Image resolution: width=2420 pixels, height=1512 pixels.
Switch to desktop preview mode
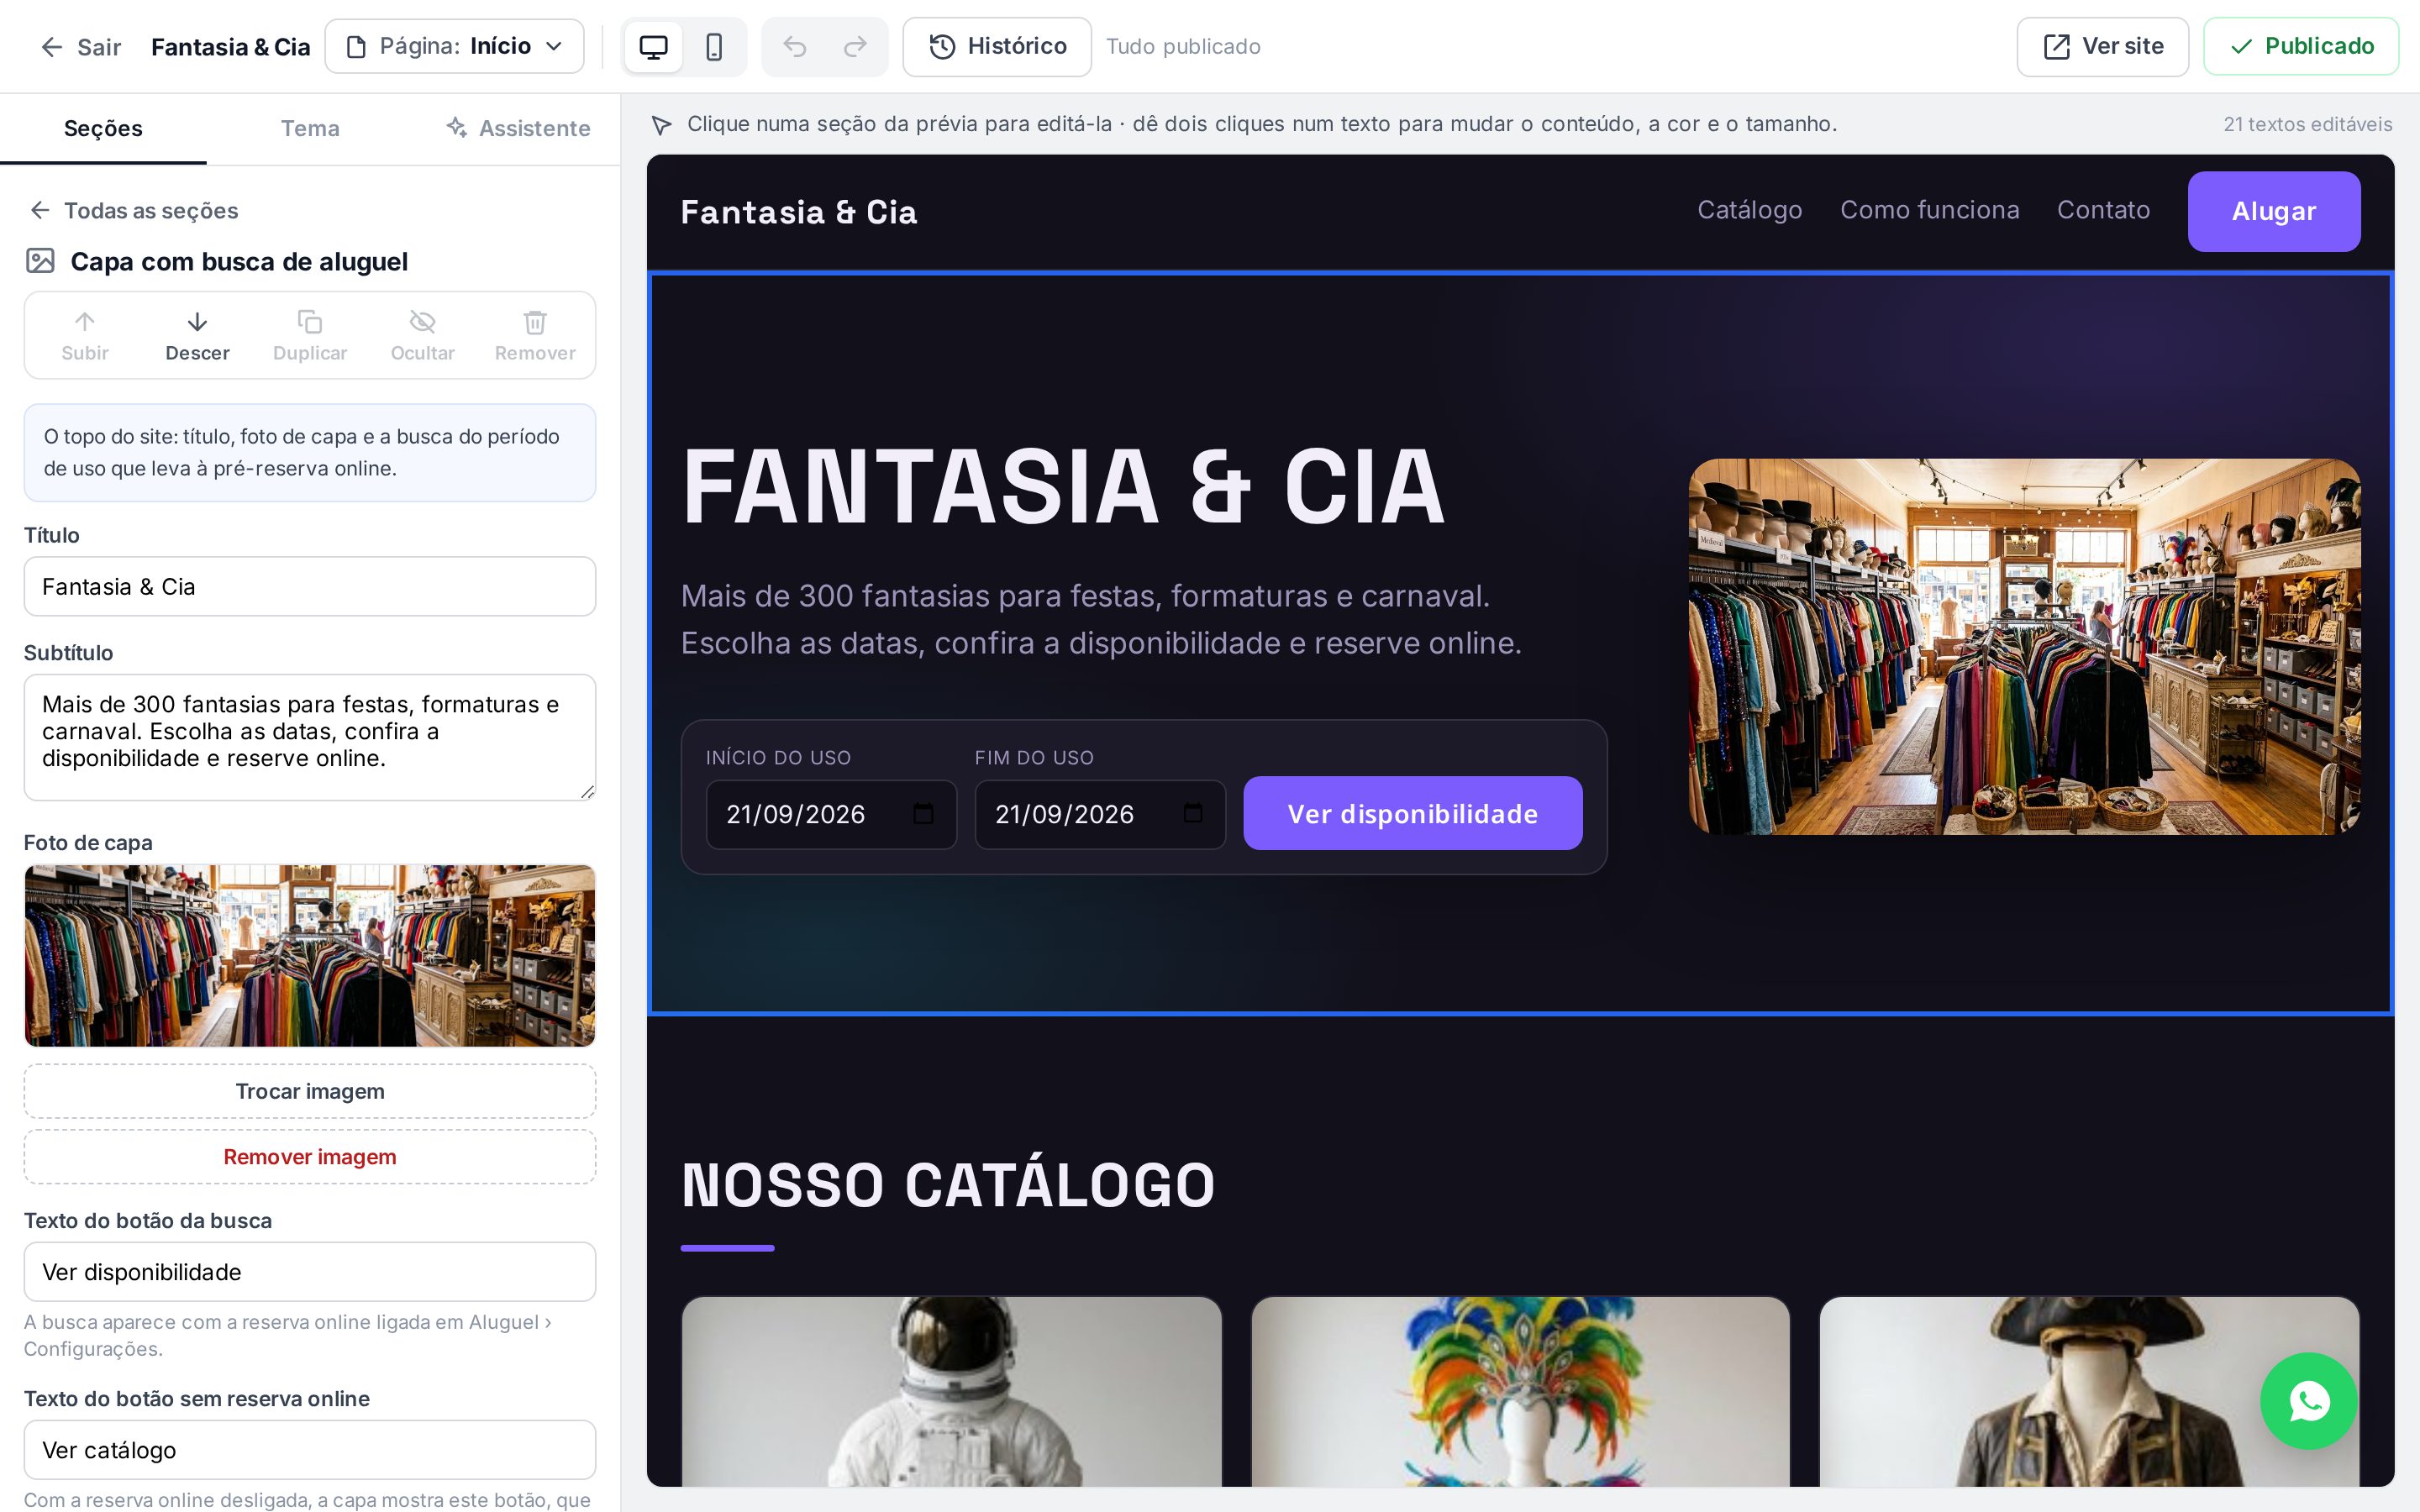click(x=653, y=47)
